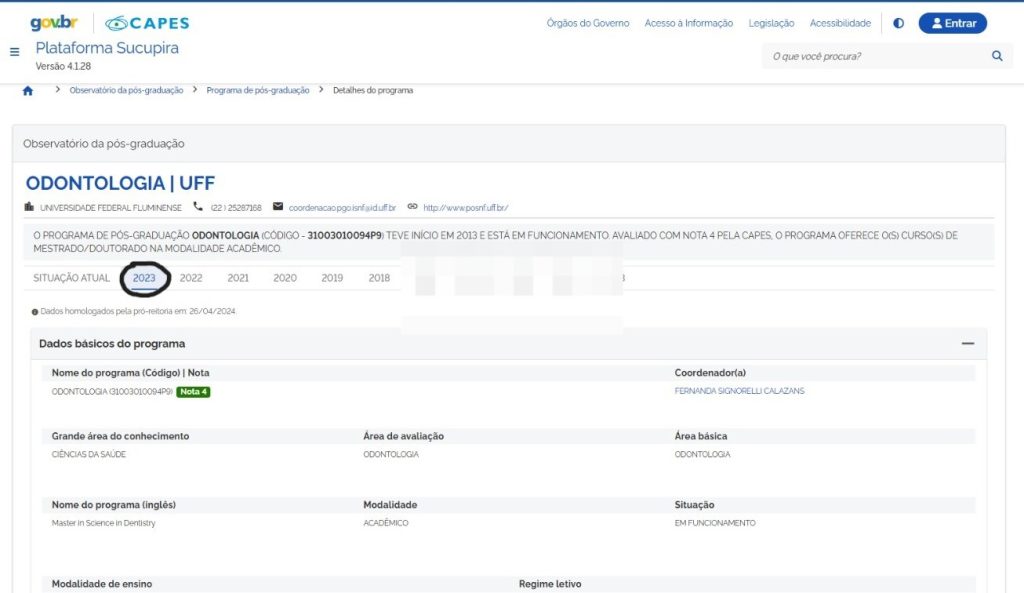
Task: Go to Observatório da pós-graduação breadcrumb
Action: coord(126,90)
